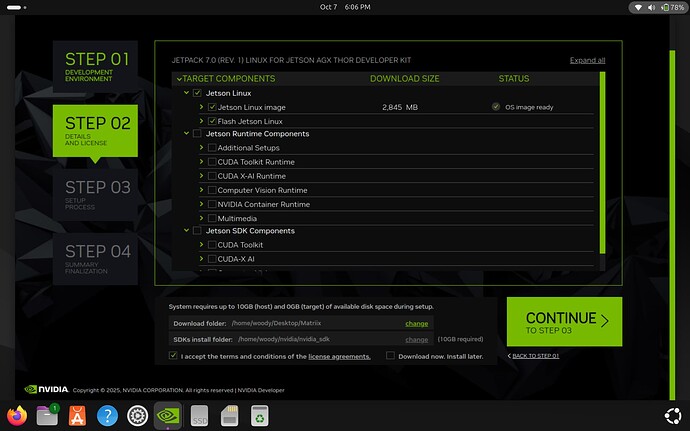
Task: Check CUDA X-AI Runtime
Action: (x=212, y=176)
